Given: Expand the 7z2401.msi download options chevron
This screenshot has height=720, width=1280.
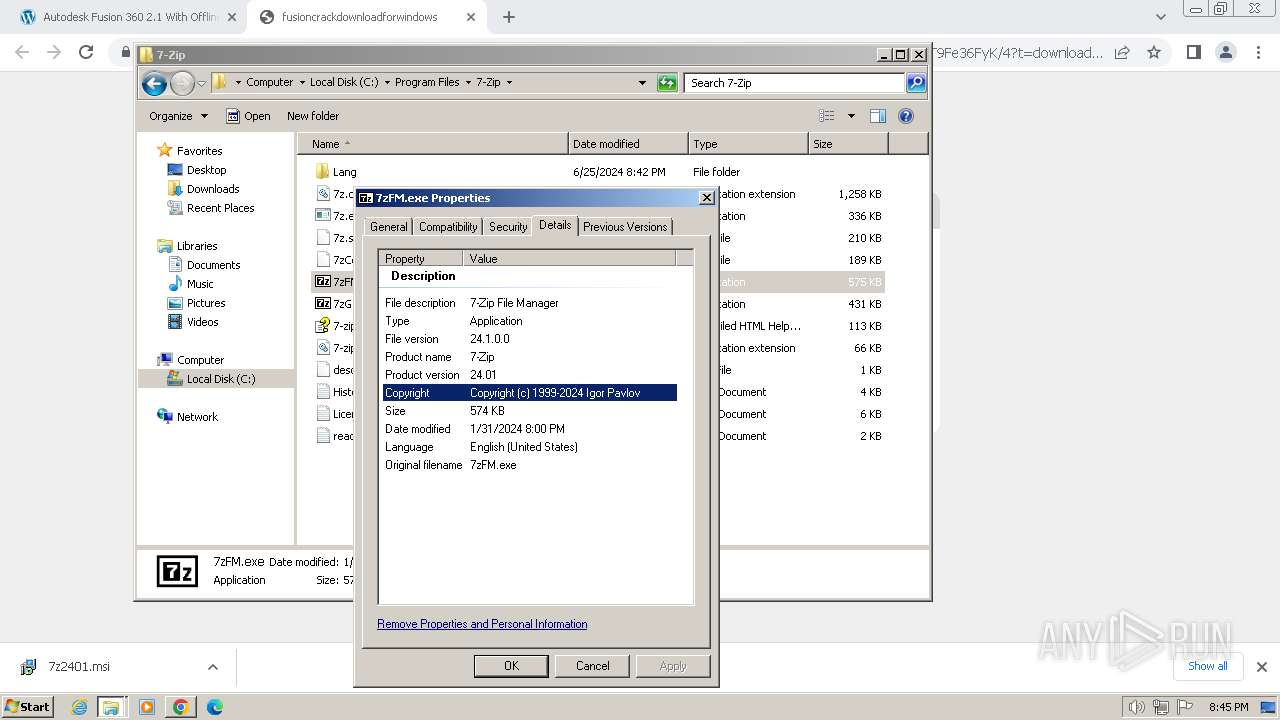Looking at the screenshot, I should [x=212, y=667].
